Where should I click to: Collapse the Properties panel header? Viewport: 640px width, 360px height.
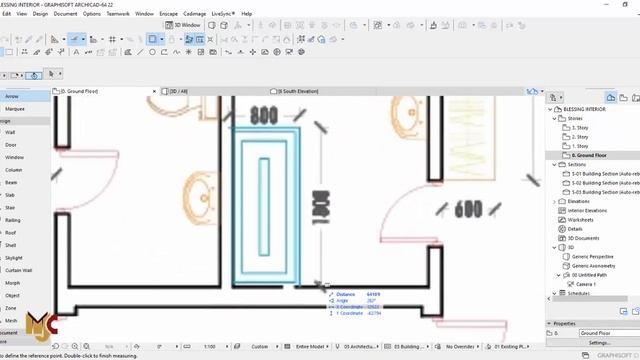click(x=549, y=323)
